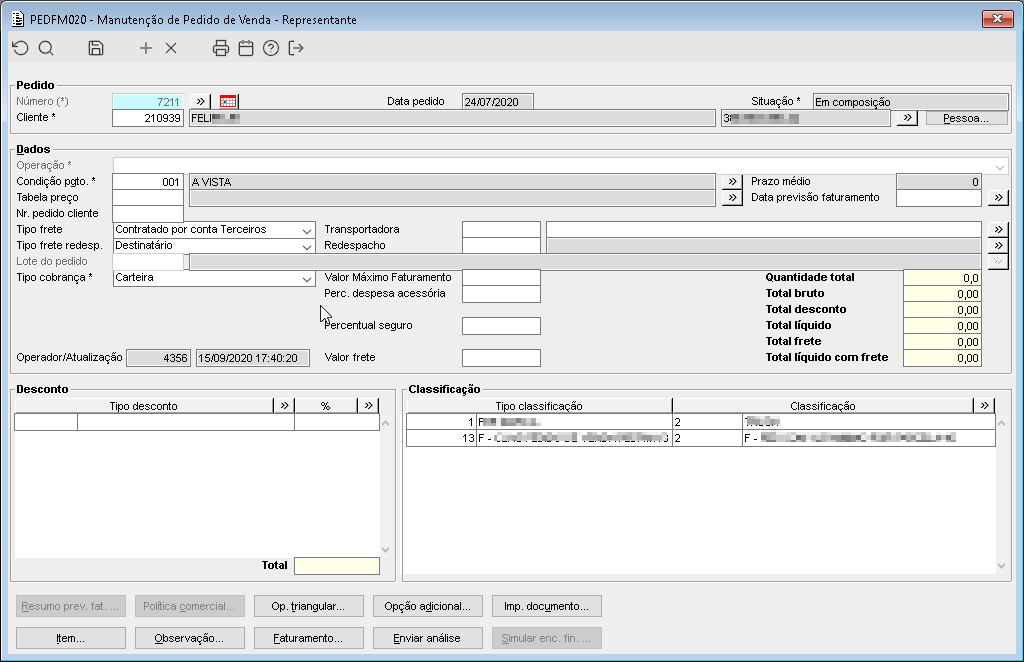
Task: Click the lookup arrow next to Número field
Action: [x=200, y=102]
